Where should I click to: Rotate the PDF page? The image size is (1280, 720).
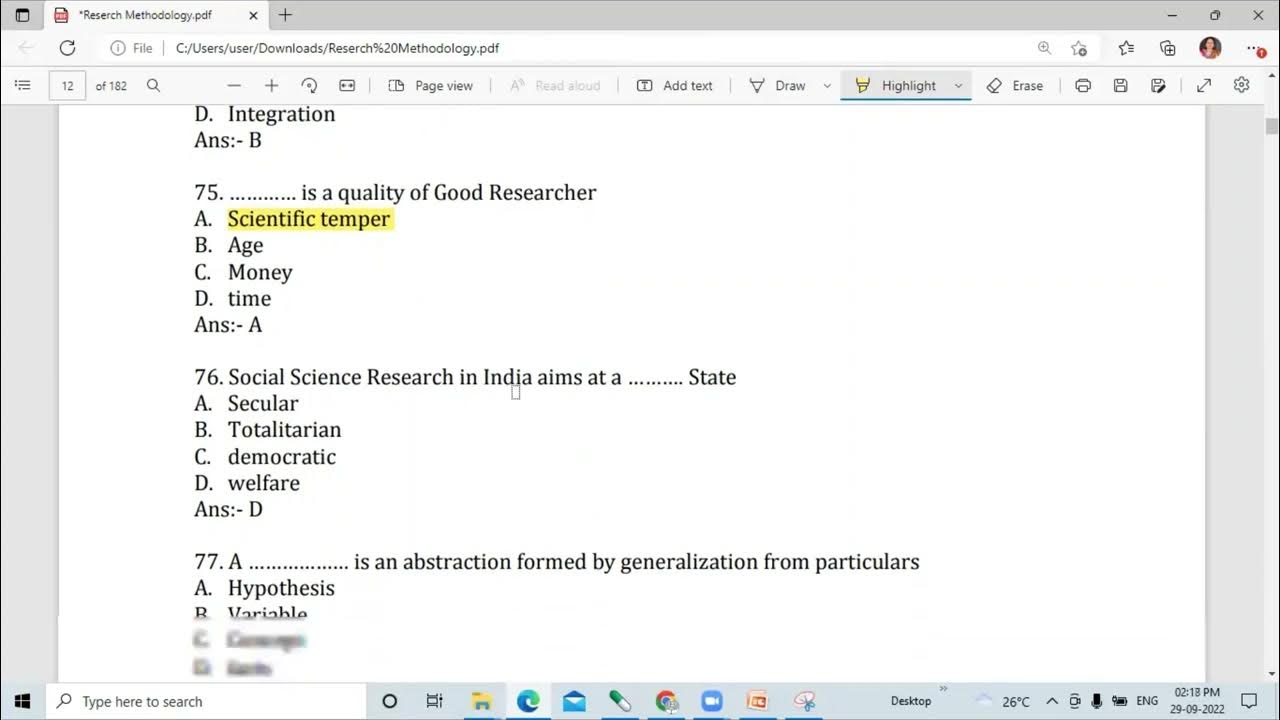click(x=309, y=86)
